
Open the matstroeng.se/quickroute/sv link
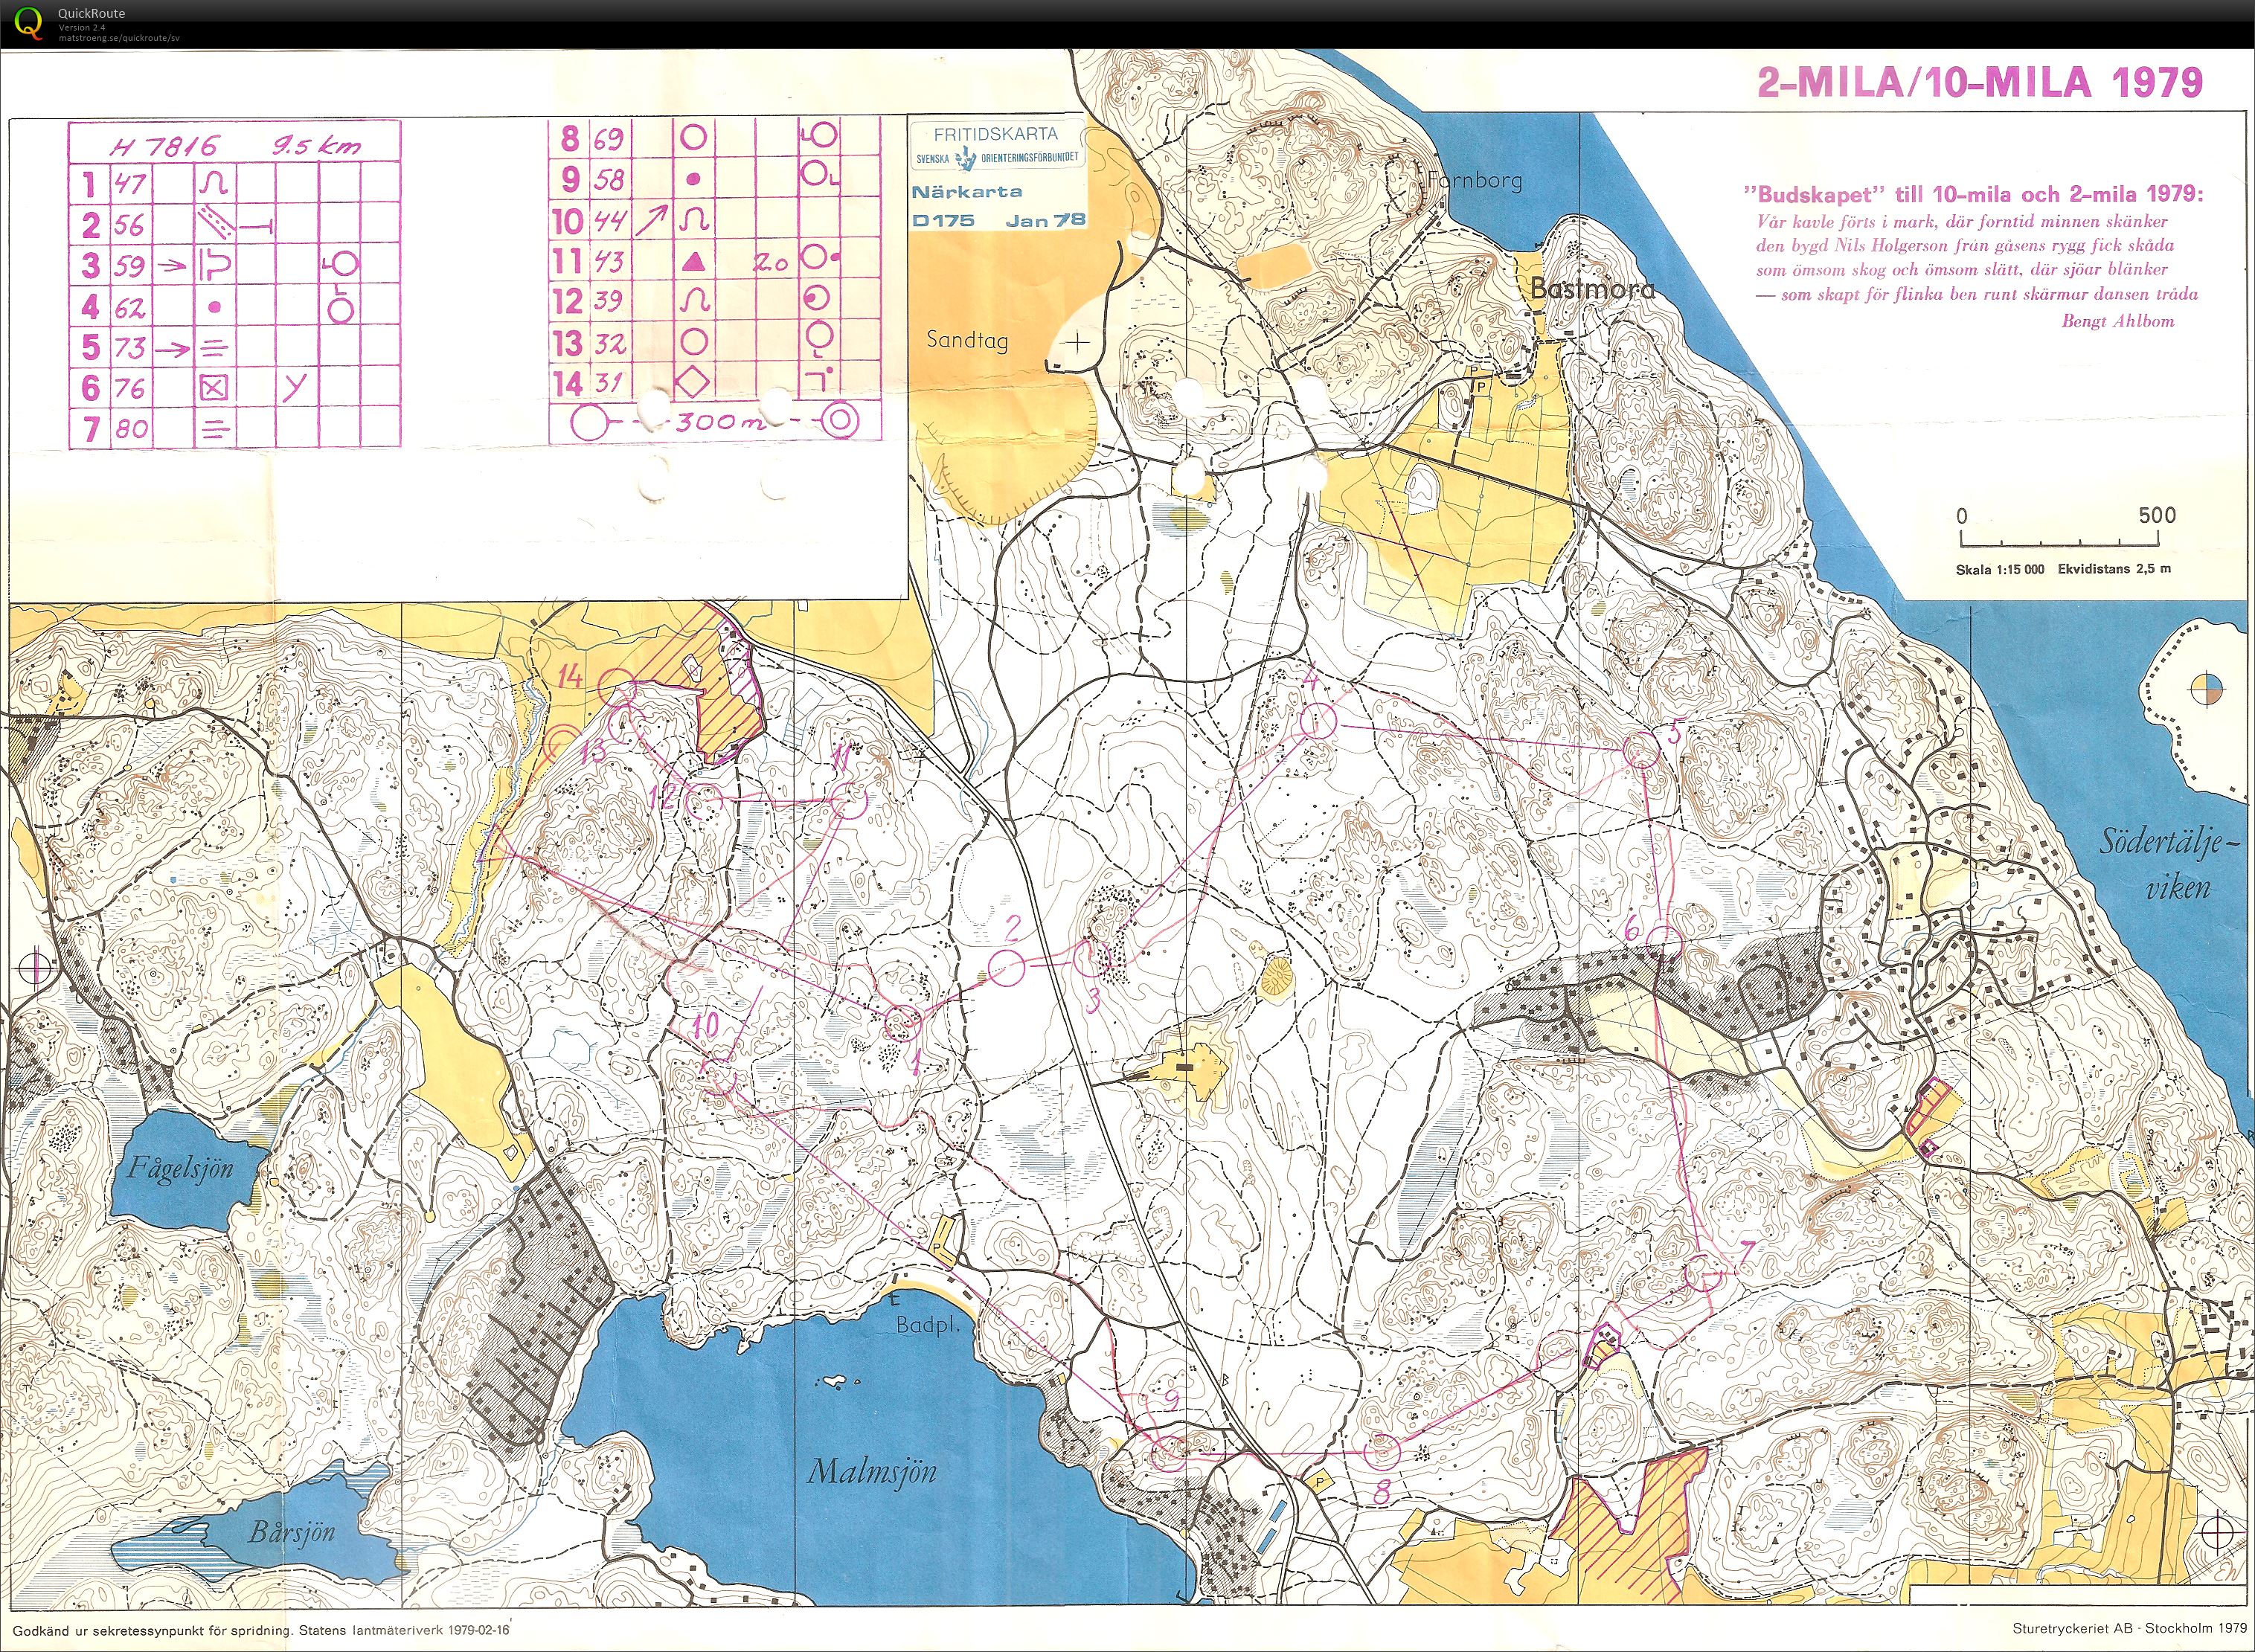point(119,37)
